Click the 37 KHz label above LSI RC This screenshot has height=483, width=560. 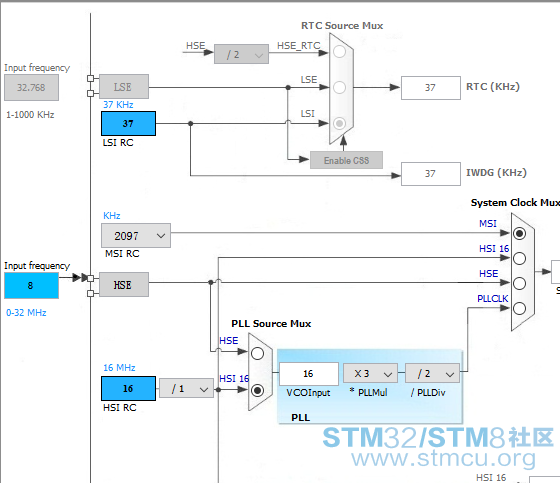[x=118, y=105]
